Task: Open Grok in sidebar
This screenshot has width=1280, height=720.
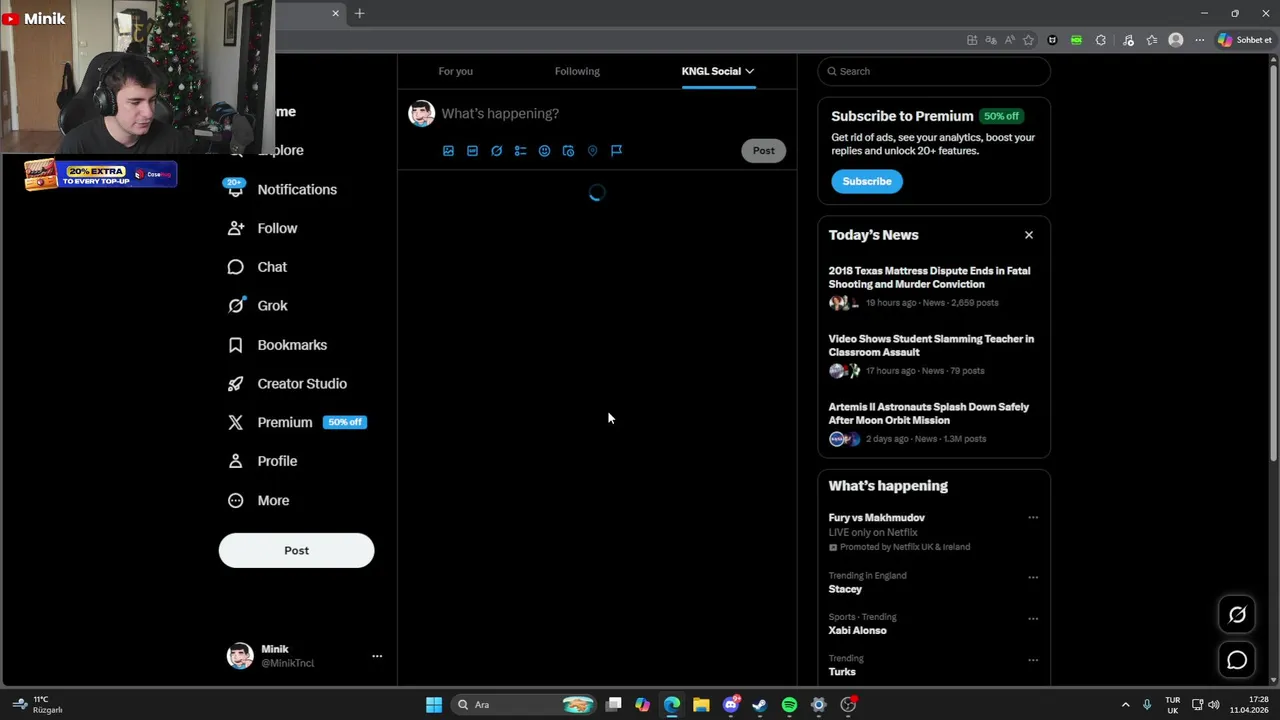Action: coord(258,306)
